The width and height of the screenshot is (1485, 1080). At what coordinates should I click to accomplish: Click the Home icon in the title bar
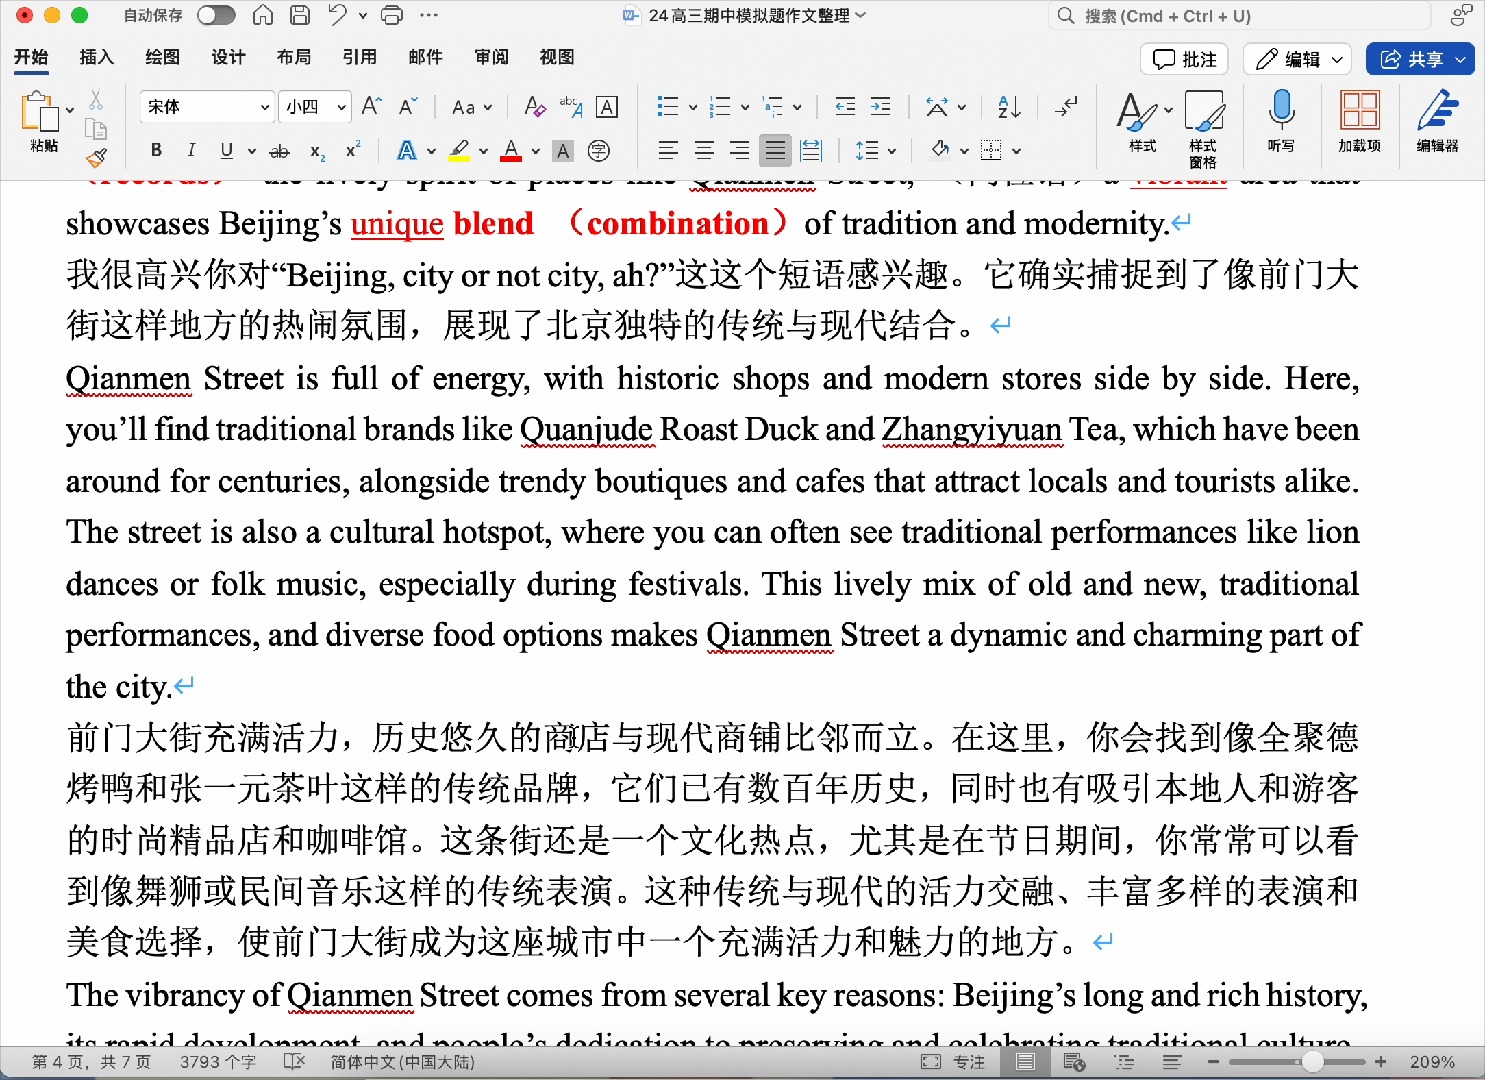click(263, 15)
